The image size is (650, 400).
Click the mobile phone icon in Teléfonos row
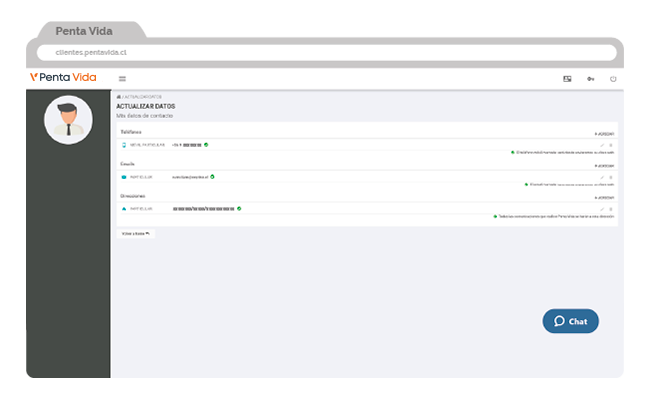[x=124, y=145]
